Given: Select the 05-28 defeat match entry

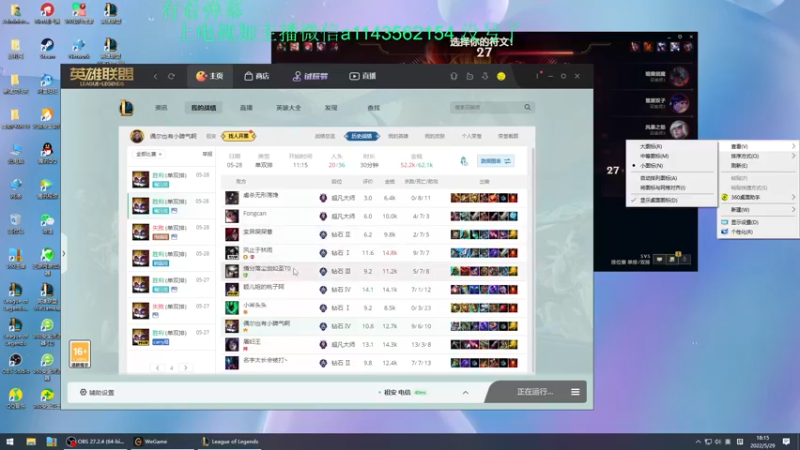Looking at the screenshot, I should pyautogui.click(x=171, y=232).
